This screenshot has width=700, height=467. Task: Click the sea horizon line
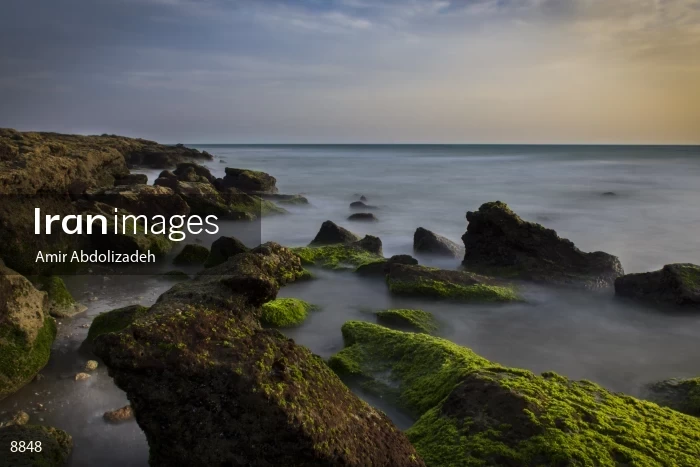click(x=442, y=144)
